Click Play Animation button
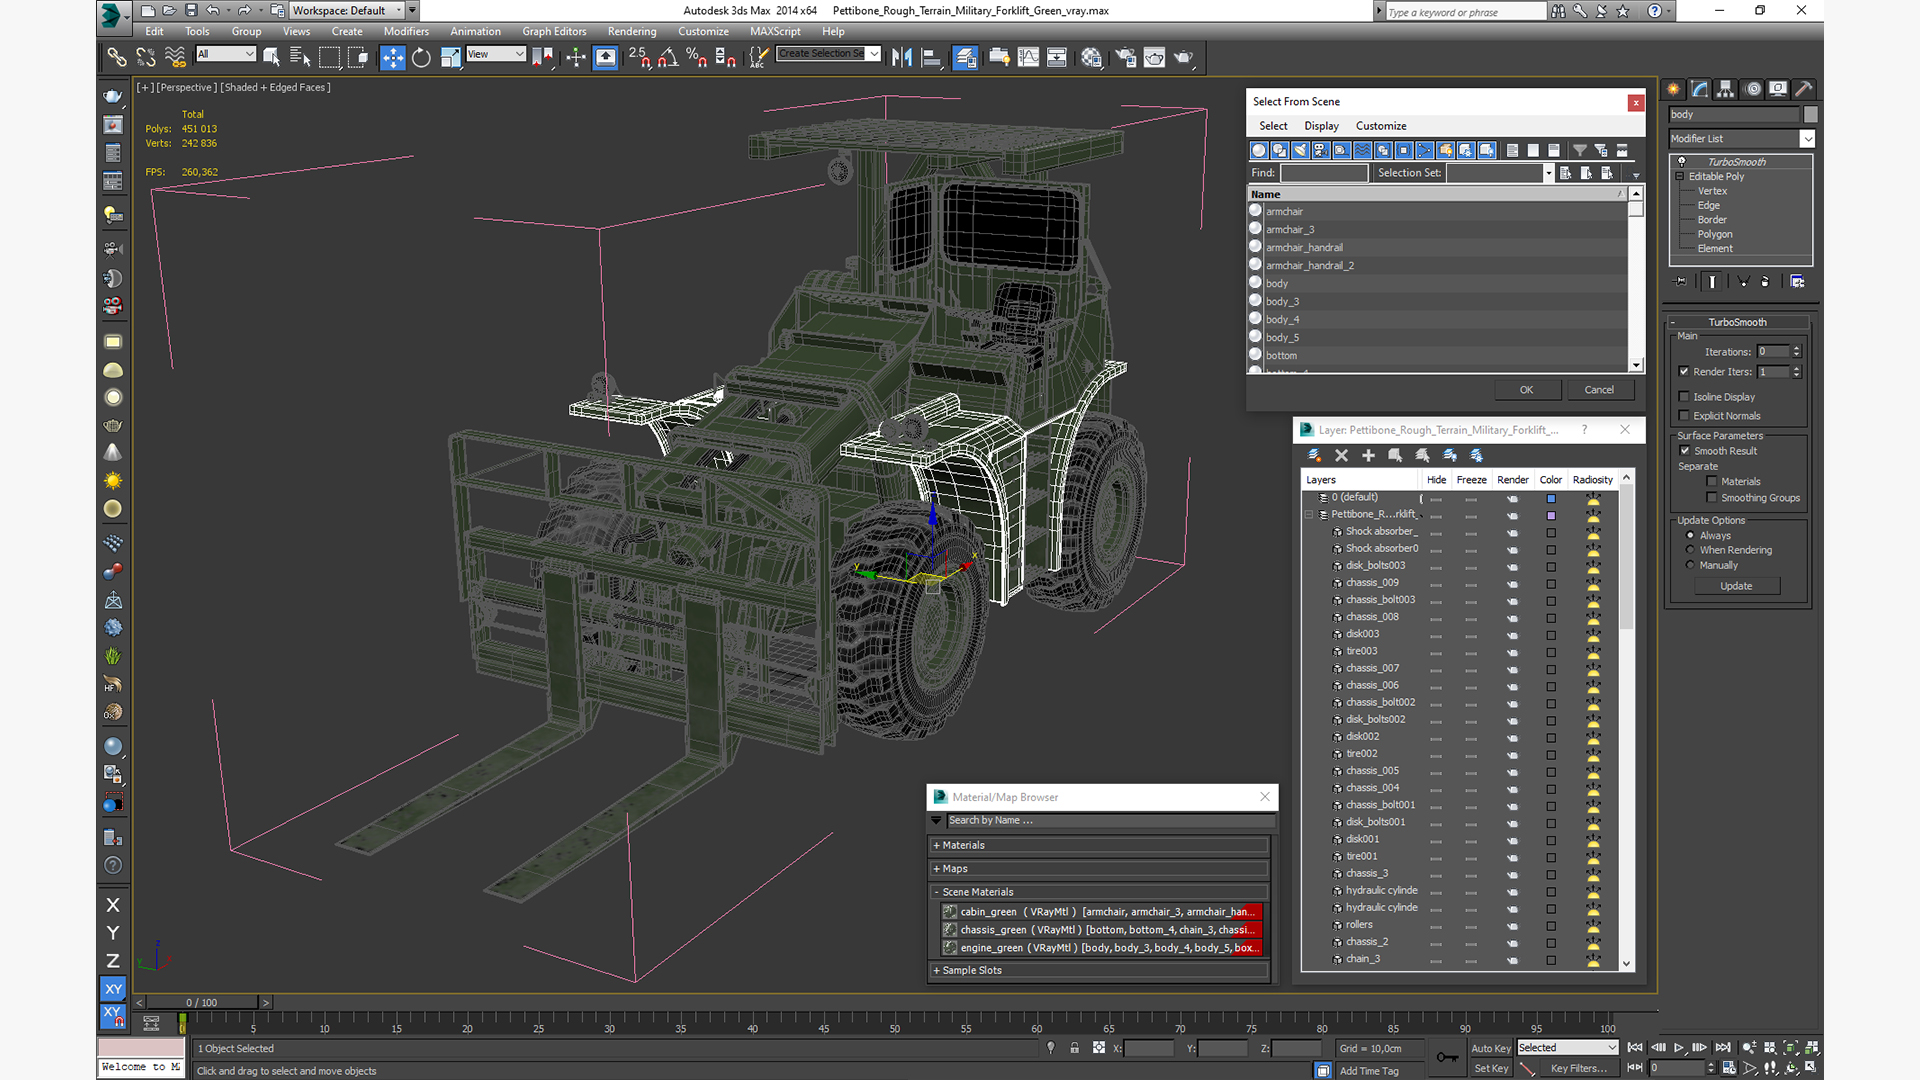 (x=1679, y=1048)
